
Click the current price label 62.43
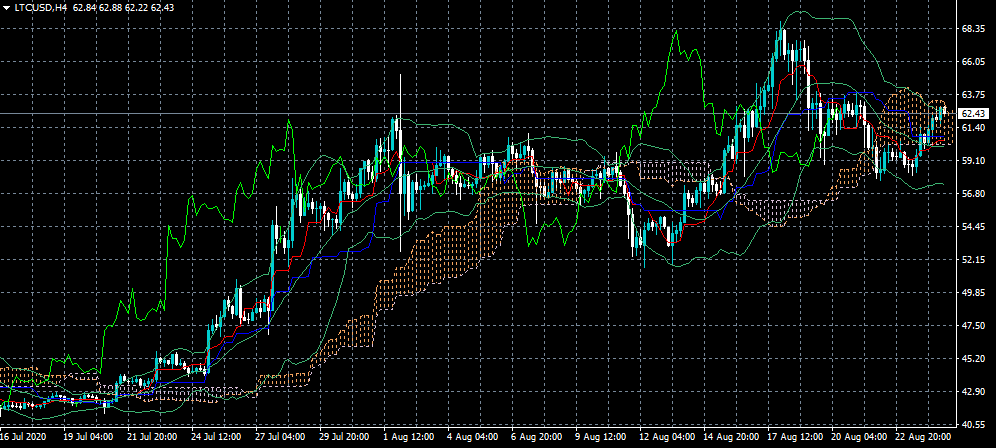972,114
